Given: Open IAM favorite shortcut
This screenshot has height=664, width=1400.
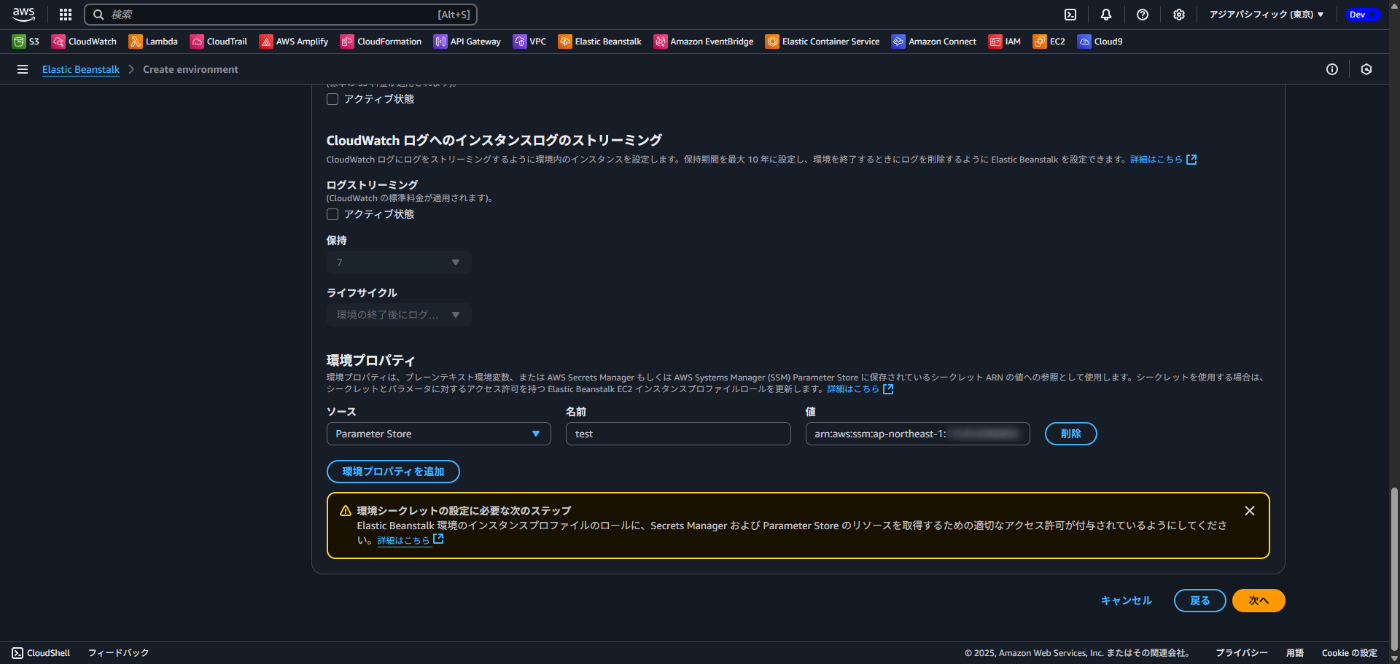Looking at the screenshot, I should [1005, 42].
